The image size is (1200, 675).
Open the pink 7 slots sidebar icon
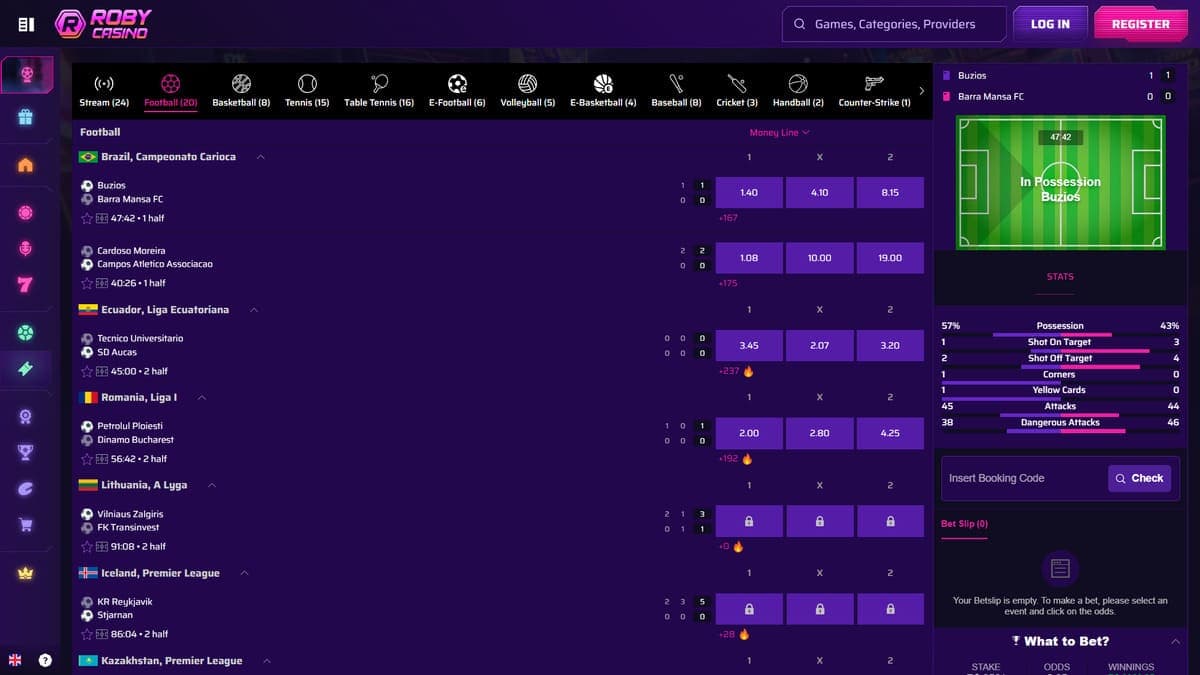coord(26,285)
